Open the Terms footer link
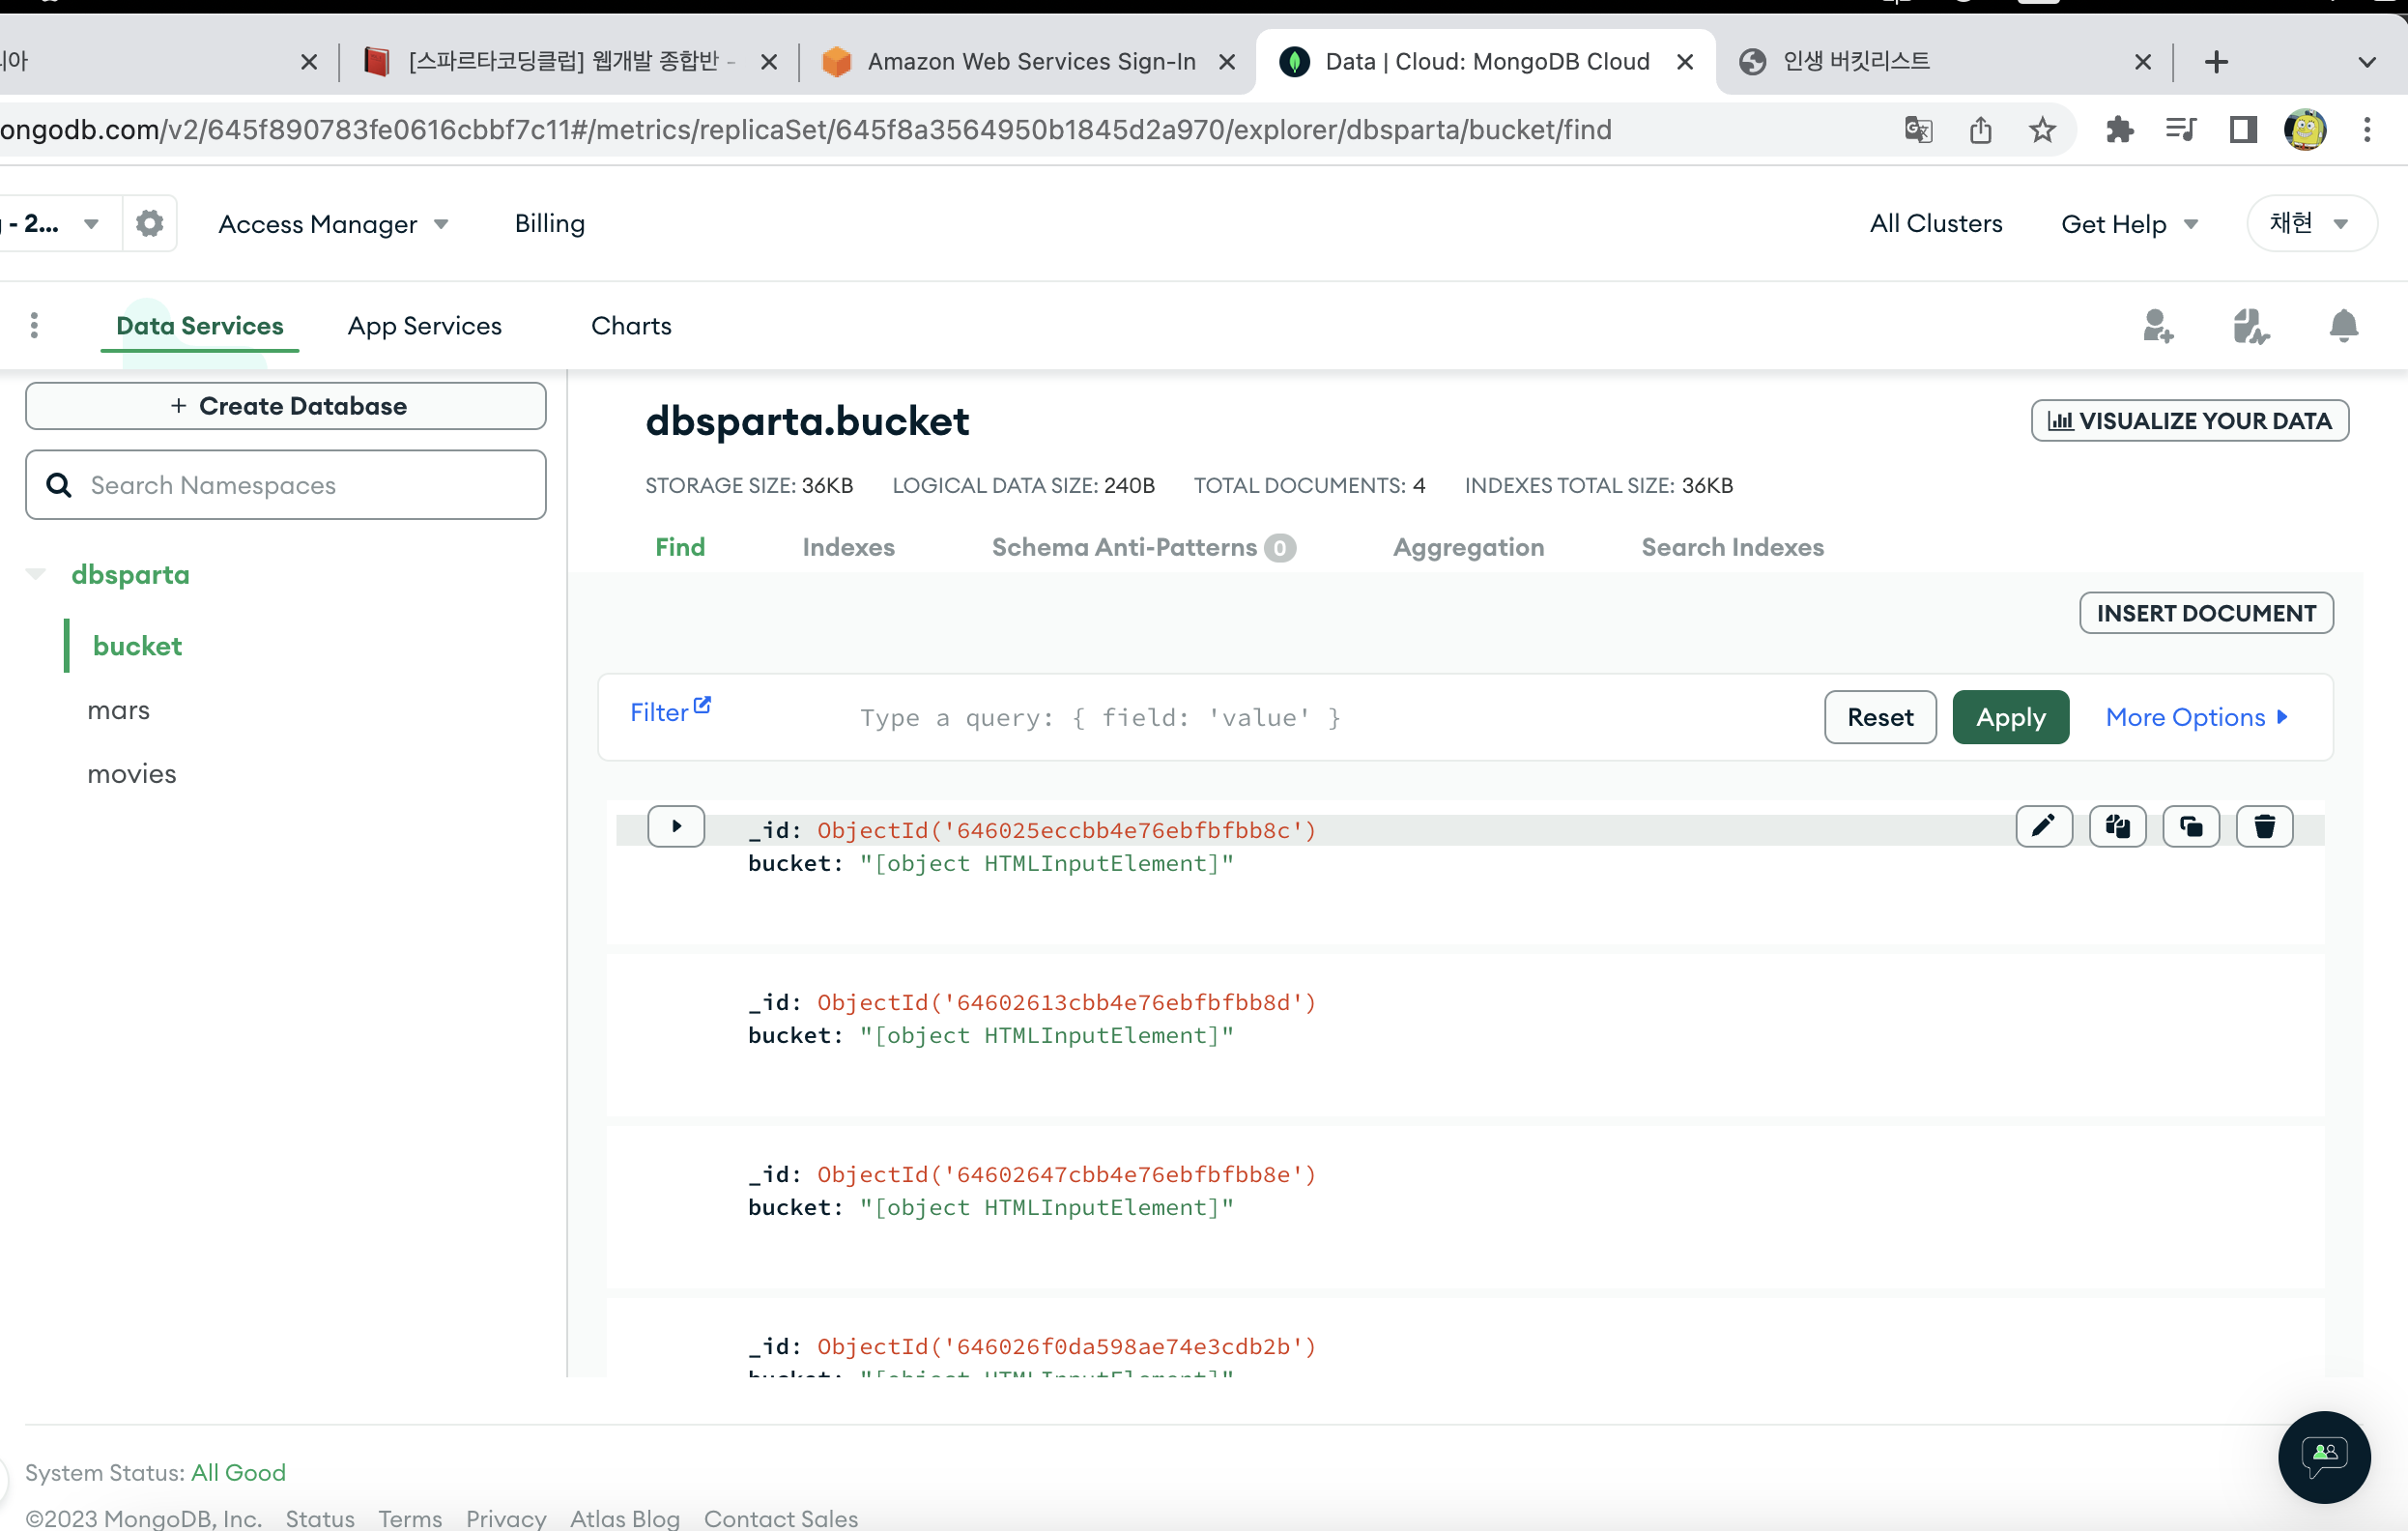This screenshot has width=2408, height=1531. pyautogui.click(x=410, y=1518)
